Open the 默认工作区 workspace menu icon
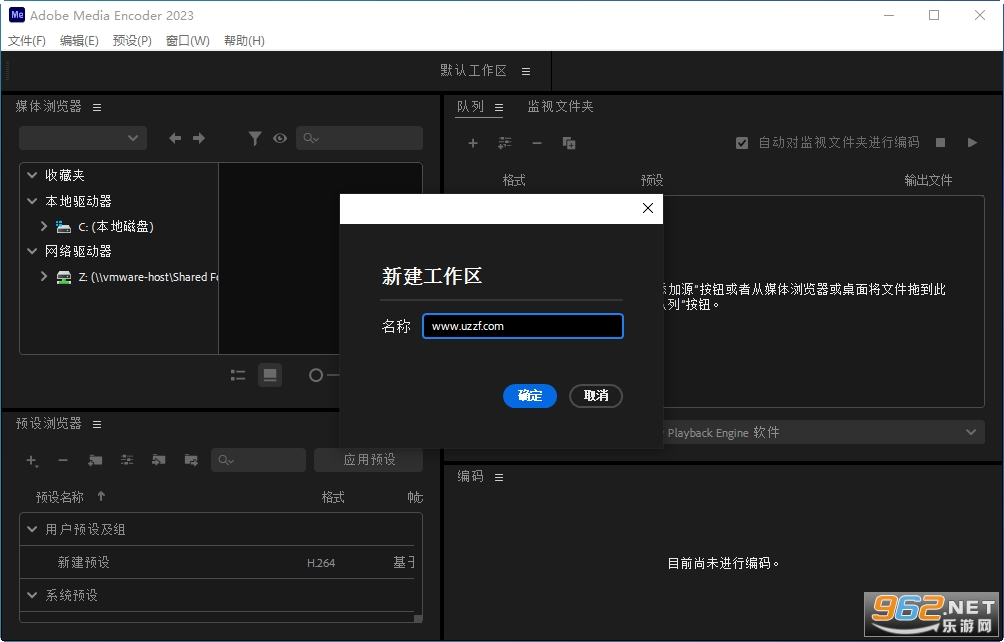This screenshot has height=642, width=1004. click(526, 72)
